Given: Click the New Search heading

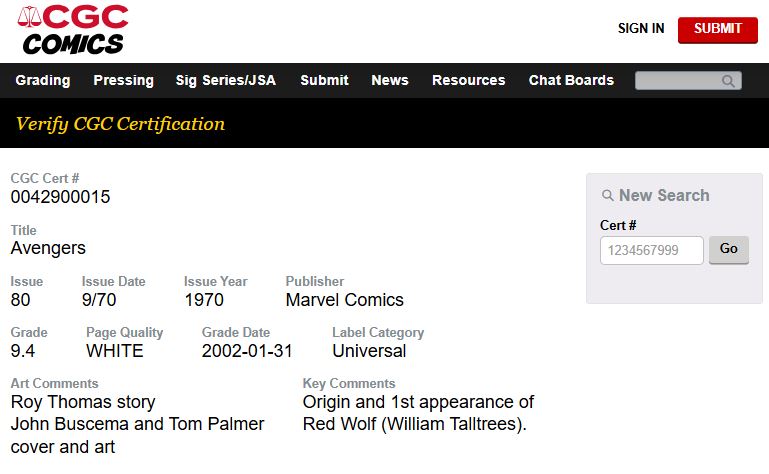Looking at the screenshot, I should click(x=664, y=195).
